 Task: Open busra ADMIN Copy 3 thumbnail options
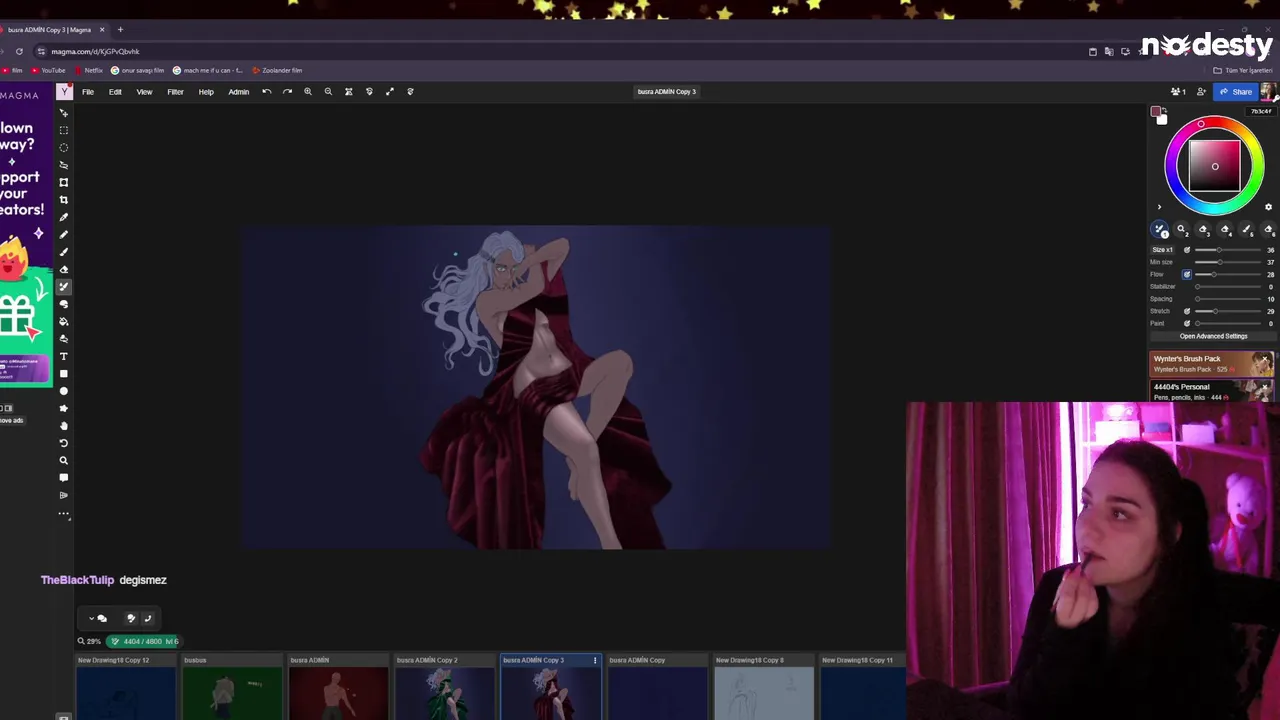coord(595,660)
